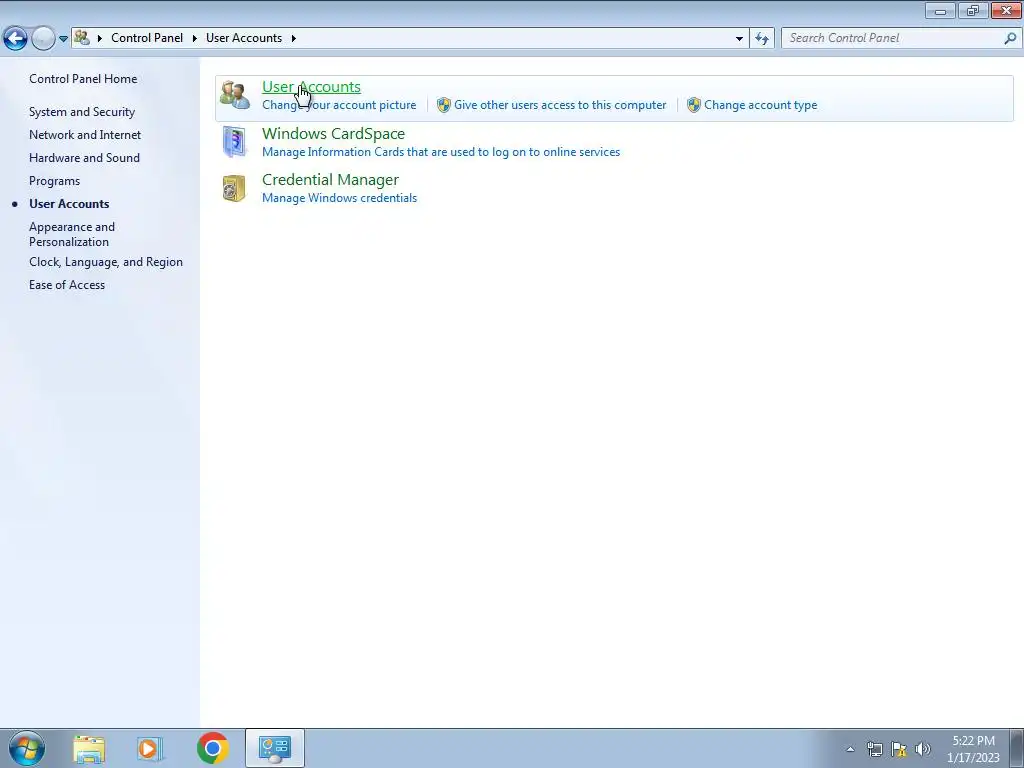This screenshot has height=768, width=1024.
Task: Open the address bar history dropdown
Action: (x=739, y=39)
